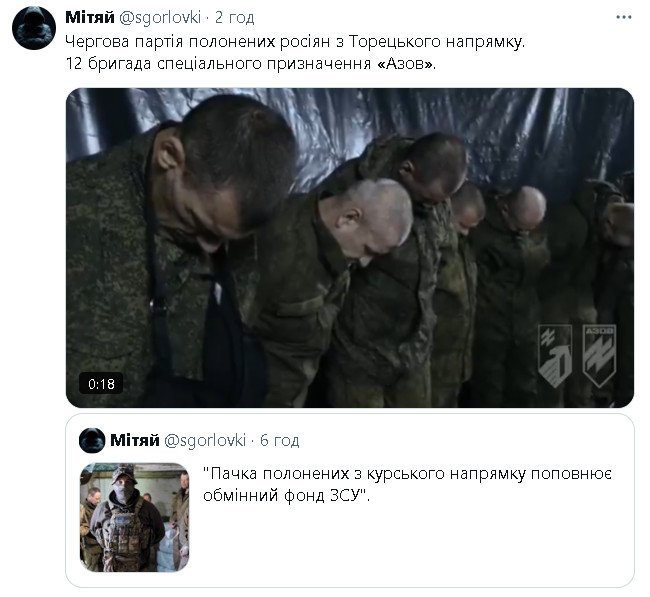Click the 0:18 video duration badge
650x597 pixels.
(101, 383)
